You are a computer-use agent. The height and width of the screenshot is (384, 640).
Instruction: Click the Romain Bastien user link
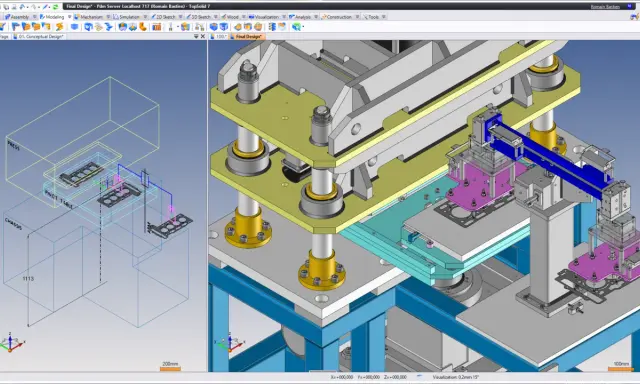click(605, 7)
